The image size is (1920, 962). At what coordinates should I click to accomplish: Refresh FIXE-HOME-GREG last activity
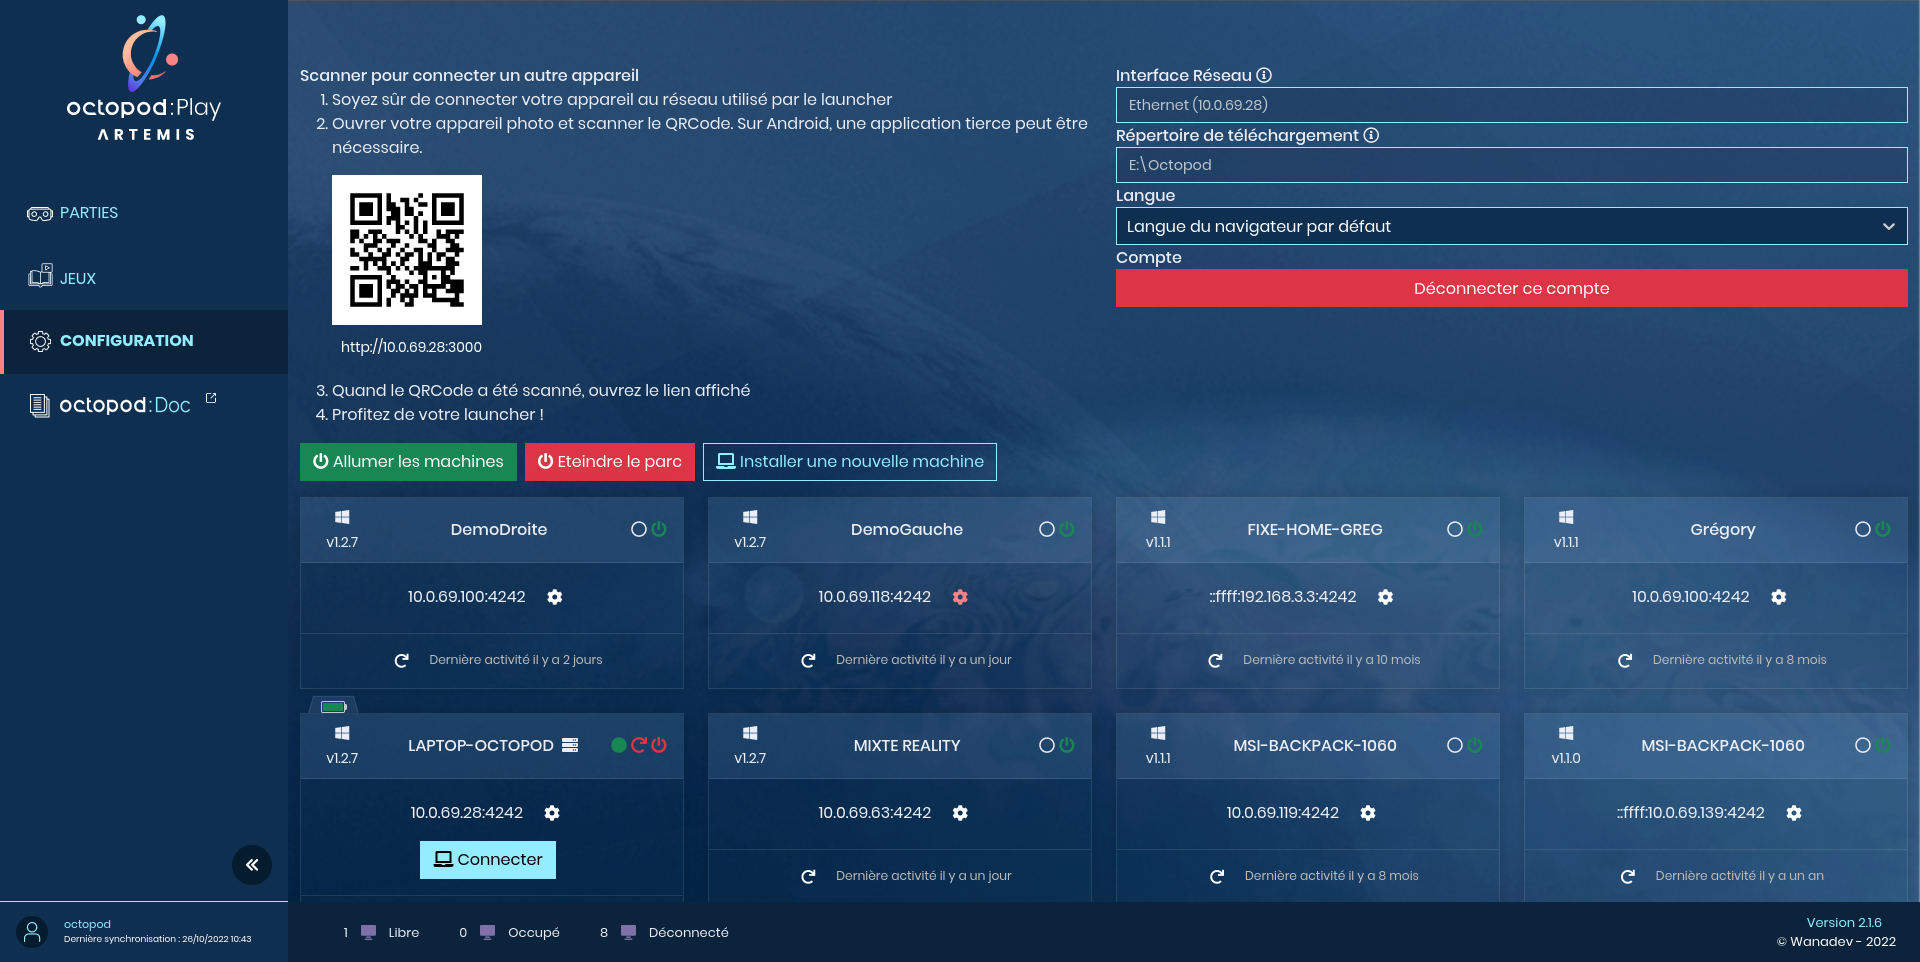coord(1215,660)
